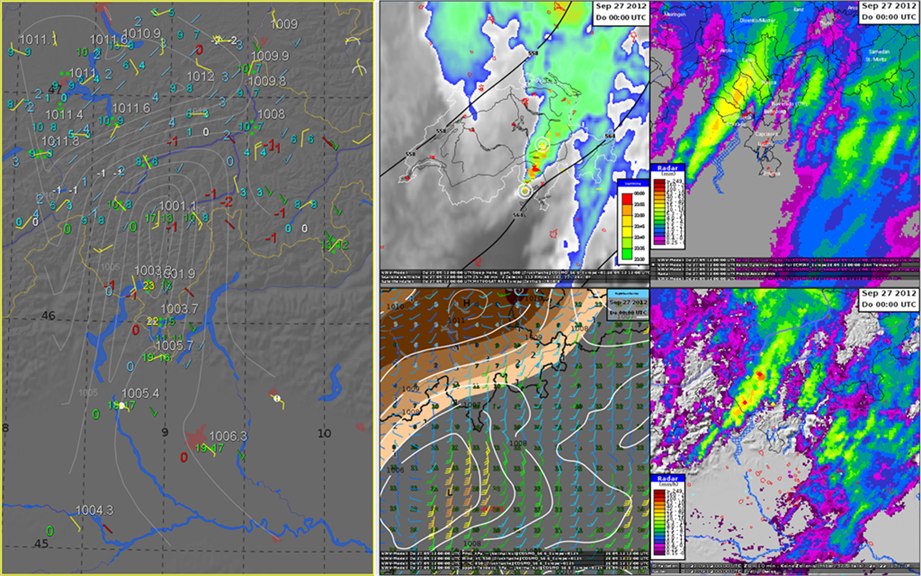Click the 1006.3 pressure reading
The image size is (921, 576).
click(228, 436)
